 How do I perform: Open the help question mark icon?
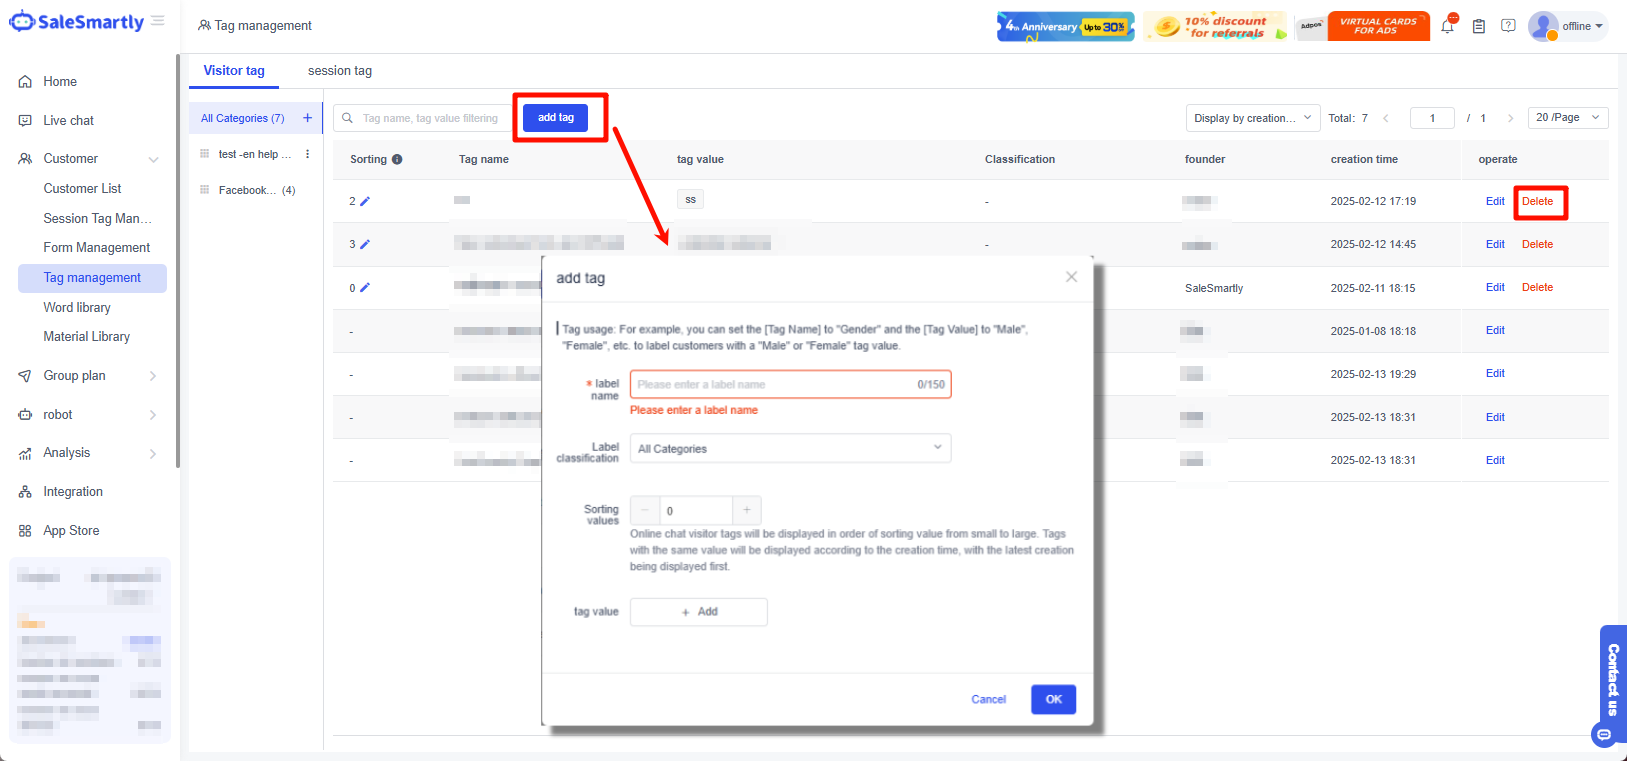pos(1508,26)
